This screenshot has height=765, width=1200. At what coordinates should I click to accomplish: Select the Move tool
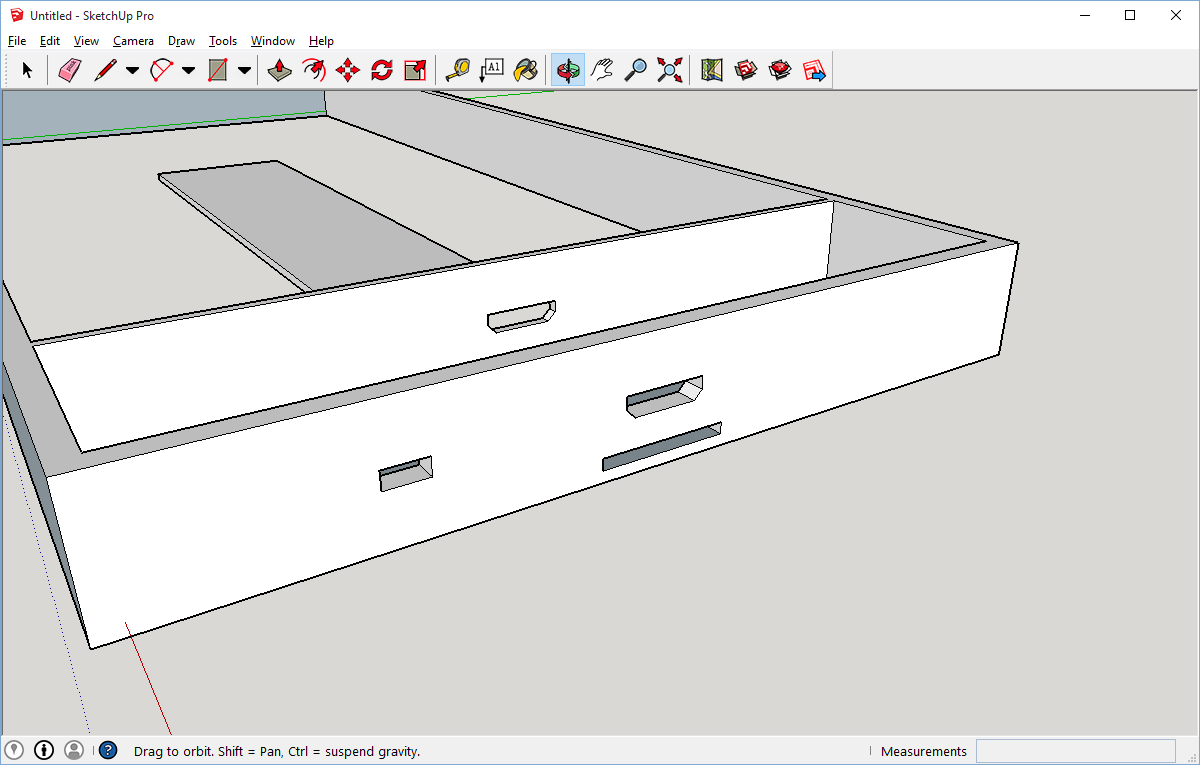pos(348,70)
